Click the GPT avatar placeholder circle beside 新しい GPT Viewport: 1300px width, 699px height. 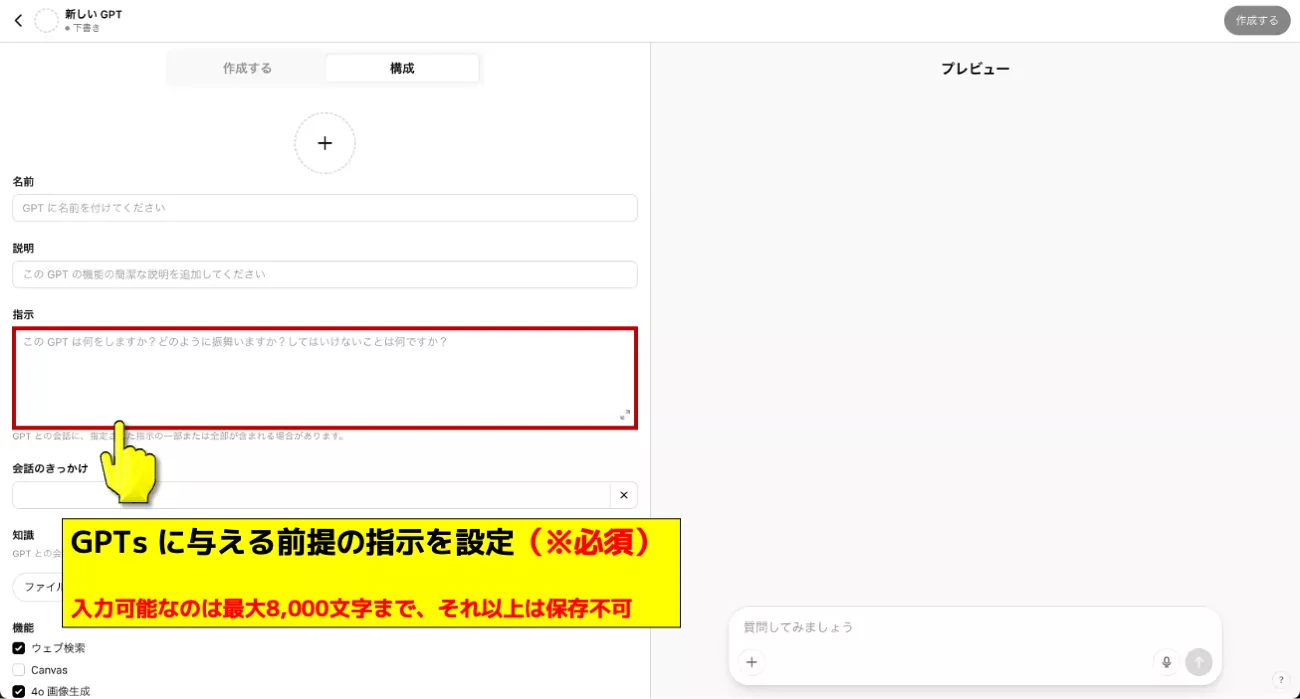click(x=46, y=21)
